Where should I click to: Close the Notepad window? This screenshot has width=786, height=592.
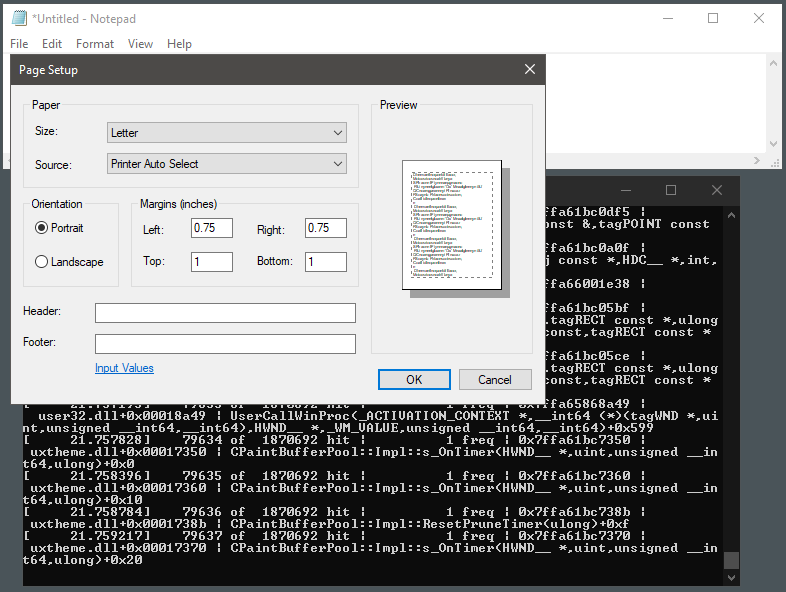pos(758,19)
